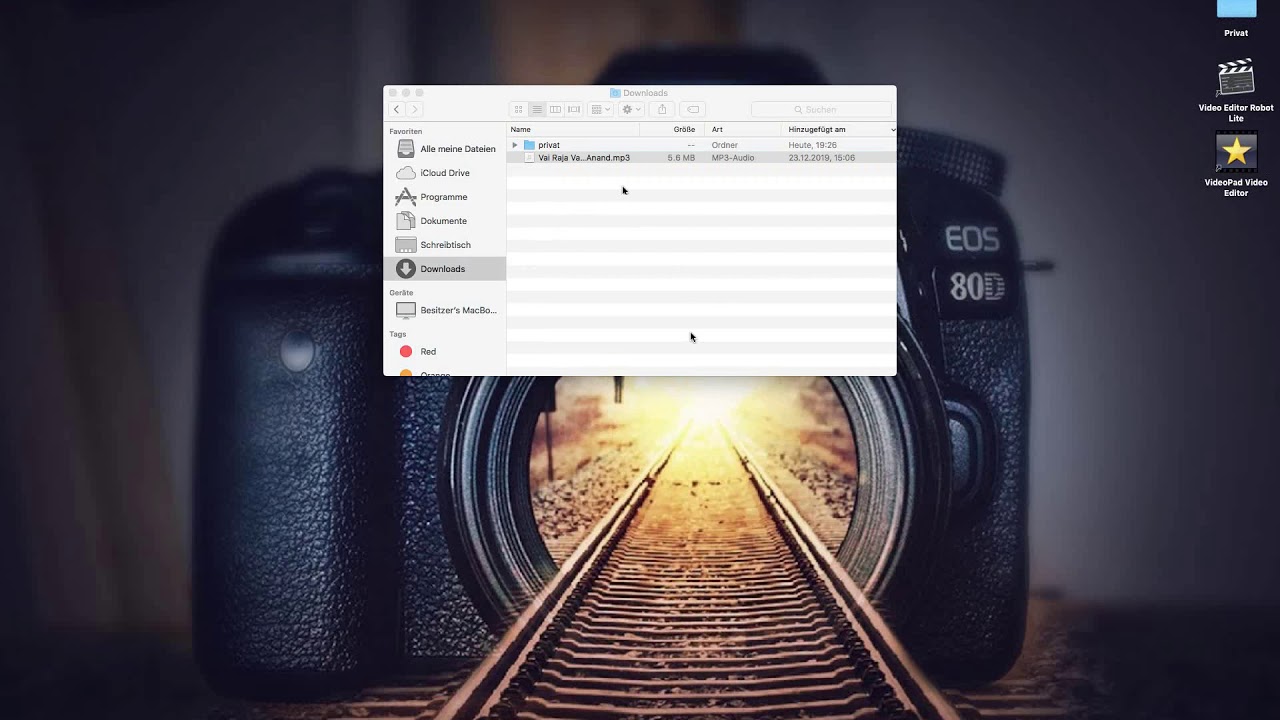Sort files by Größe column

pyautogui.click(x=672, y=130)
